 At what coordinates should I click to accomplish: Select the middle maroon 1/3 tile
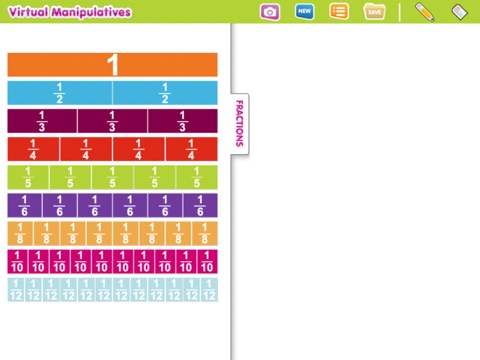point(112,121)
